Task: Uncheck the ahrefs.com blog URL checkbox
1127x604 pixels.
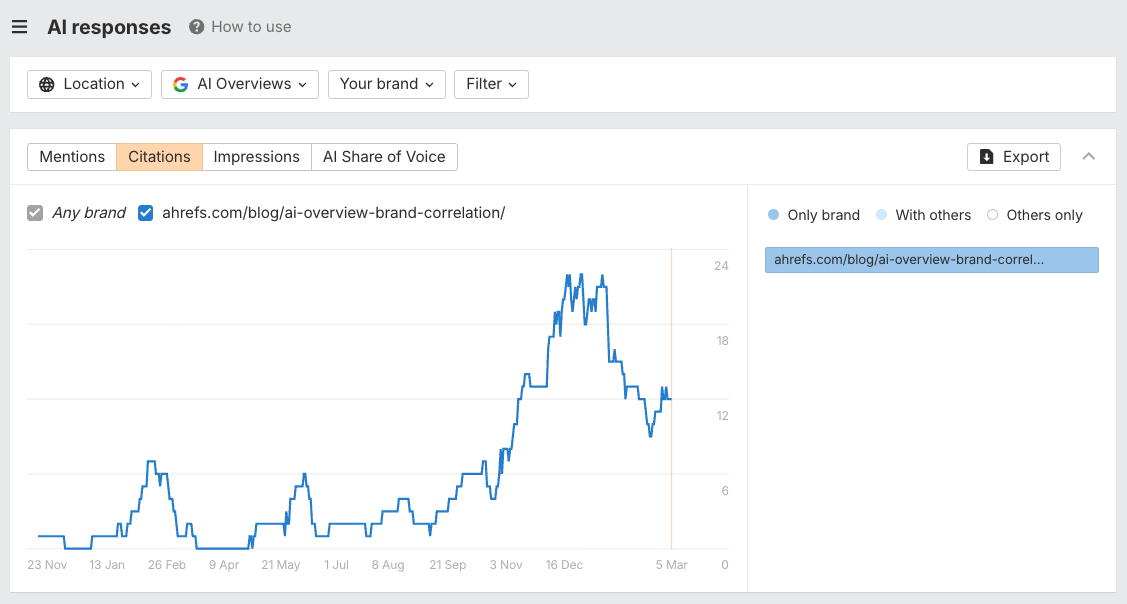Action: click(145, 212)
